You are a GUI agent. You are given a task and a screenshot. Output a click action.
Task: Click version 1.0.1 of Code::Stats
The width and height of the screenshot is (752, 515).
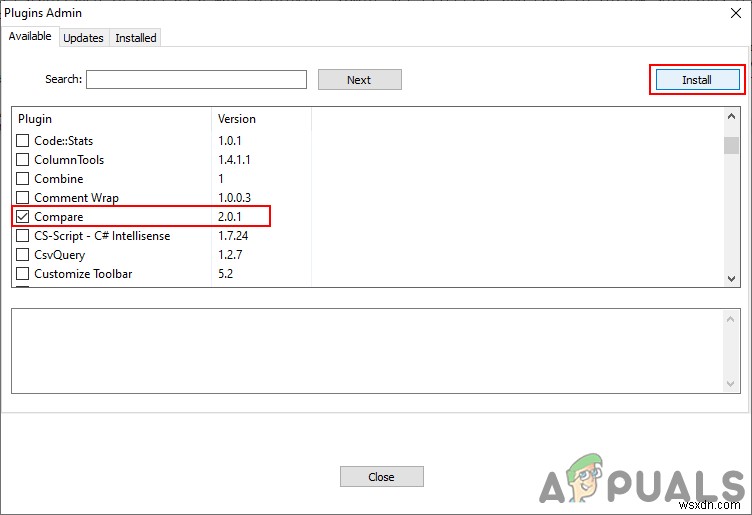230,140
